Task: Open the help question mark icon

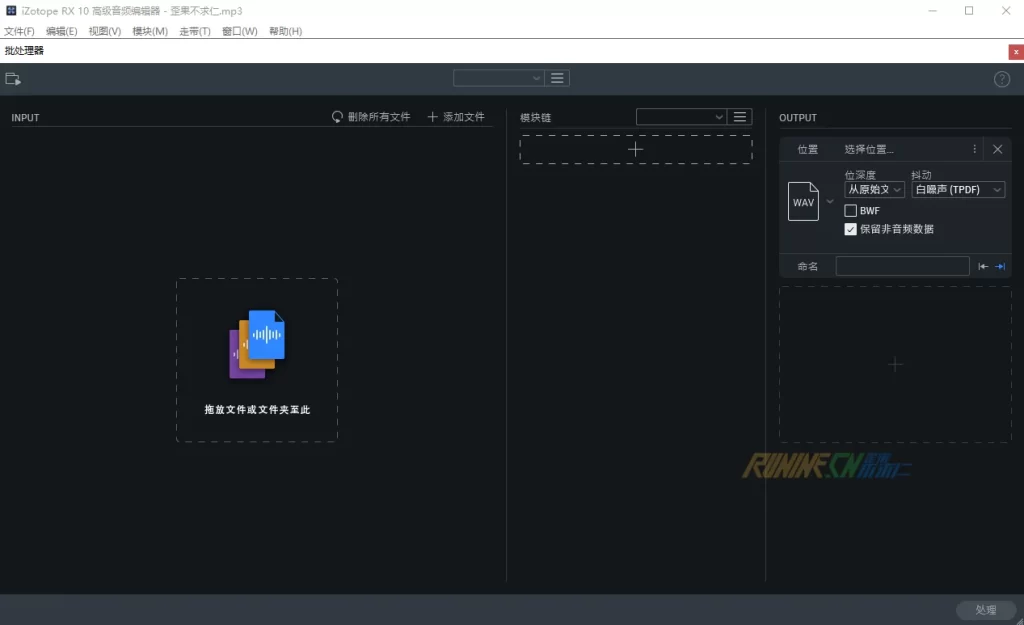Action: 1002,79
